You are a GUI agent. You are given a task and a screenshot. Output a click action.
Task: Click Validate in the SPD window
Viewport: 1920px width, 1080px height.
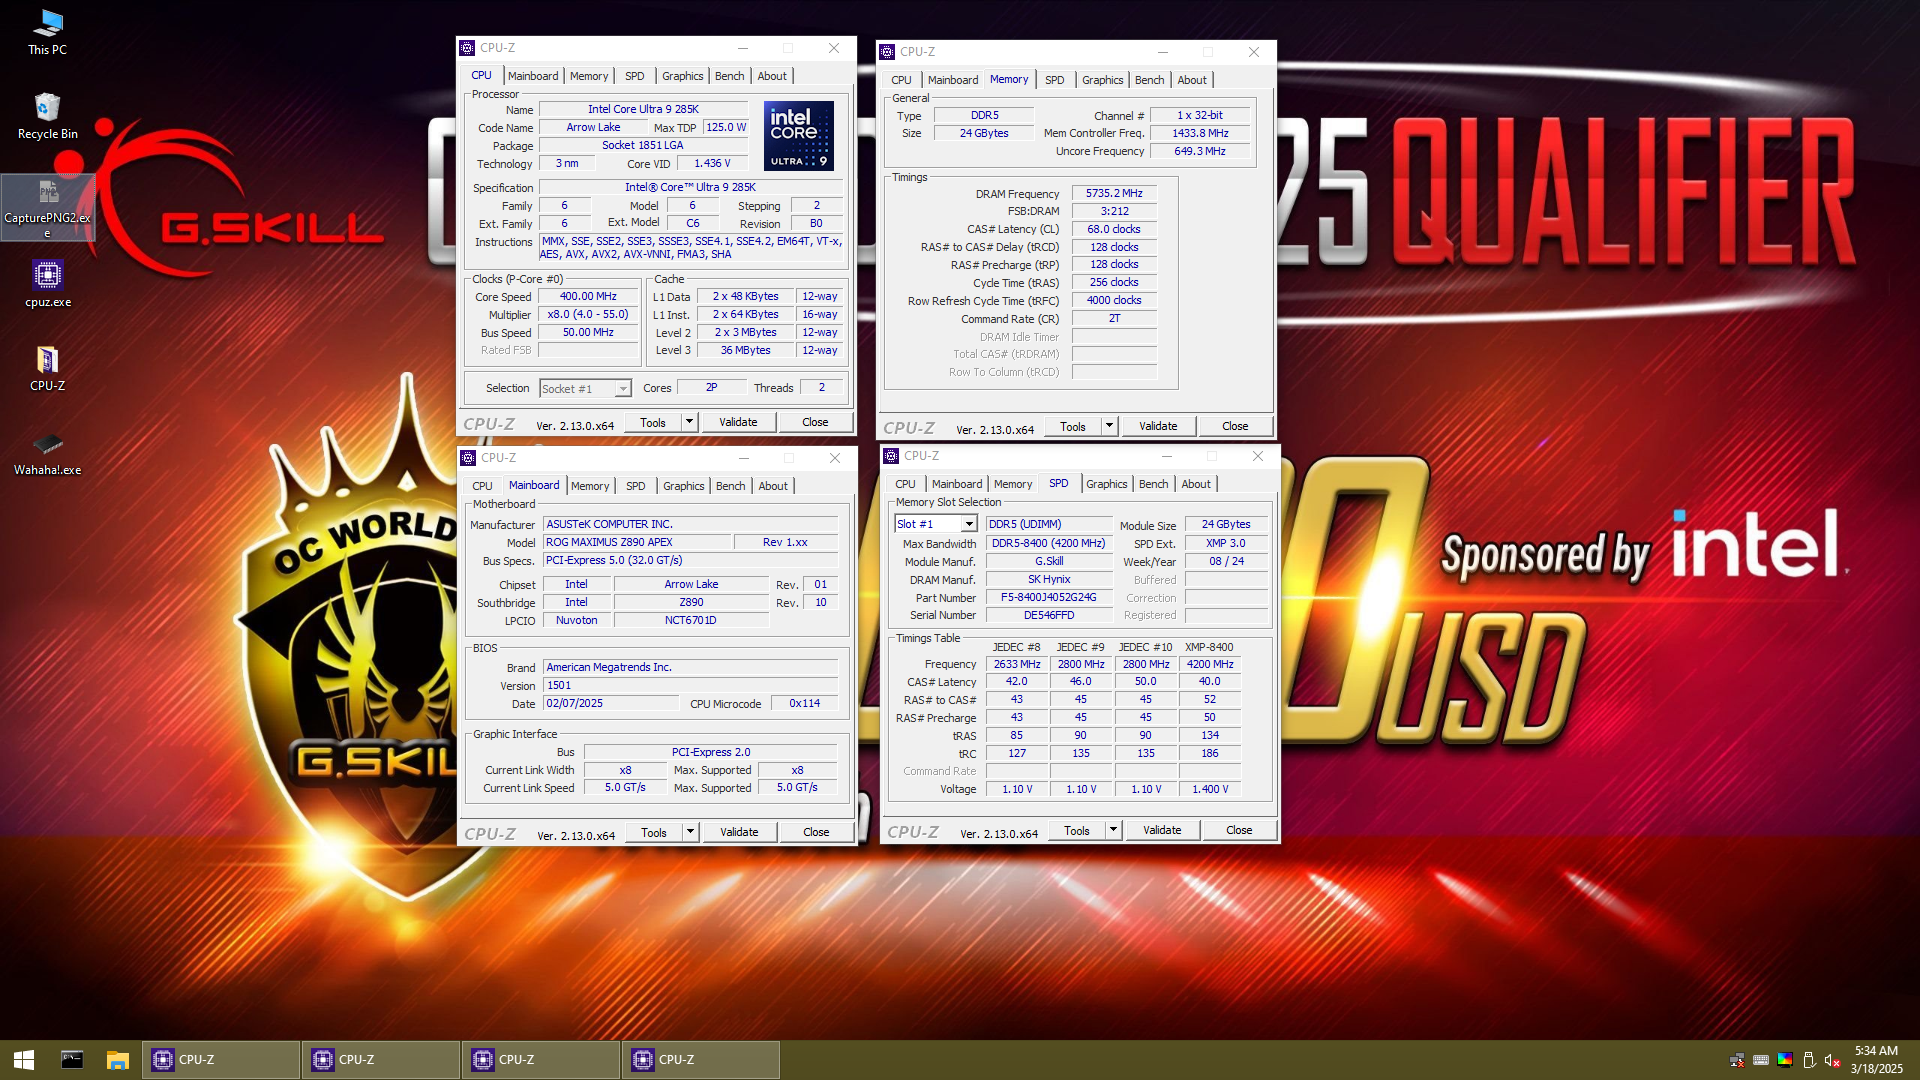click(x=1162, y=830)
